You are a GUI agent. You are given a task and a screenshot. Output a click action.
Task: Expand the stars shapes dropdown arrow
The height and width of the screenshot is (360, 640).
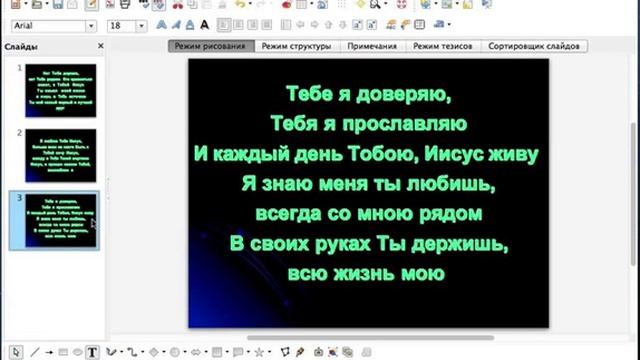pos(269,352)
